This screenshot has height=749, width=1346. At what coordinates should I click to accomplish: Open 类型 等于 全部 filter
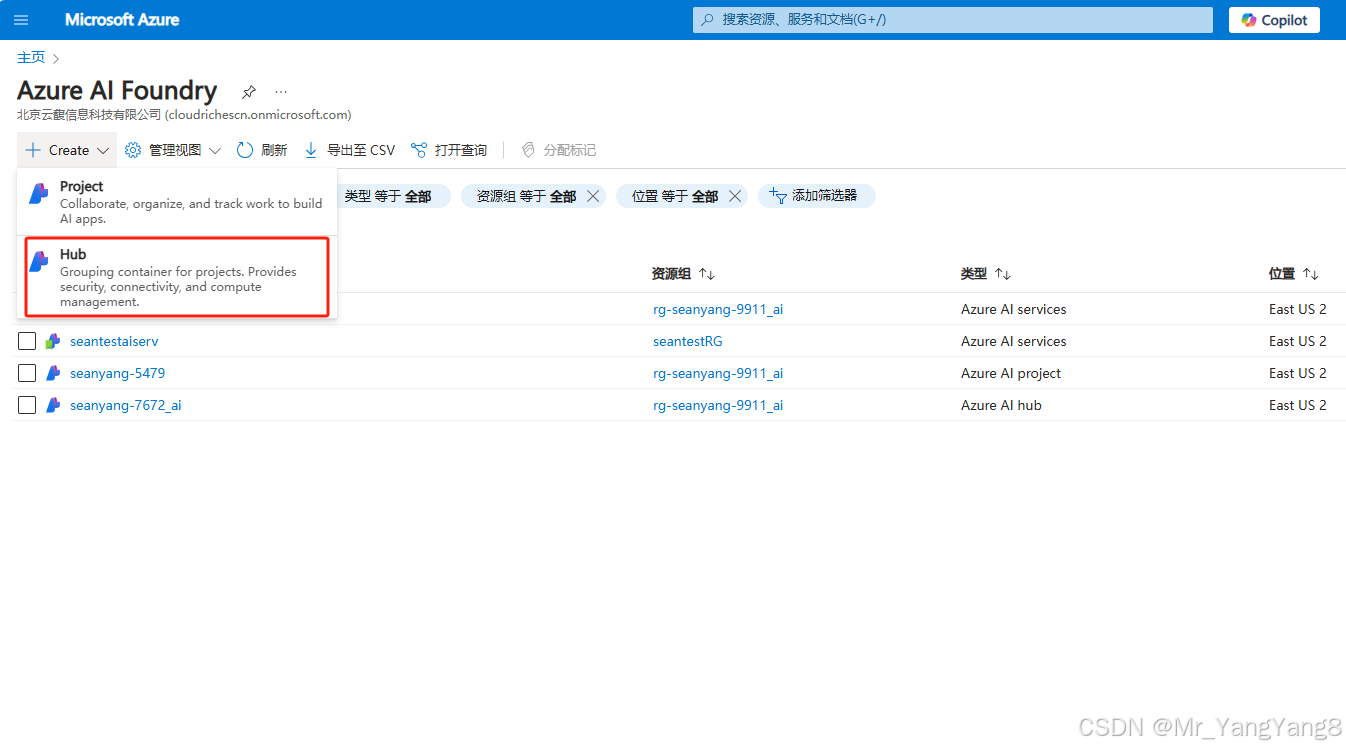point(388,196)
